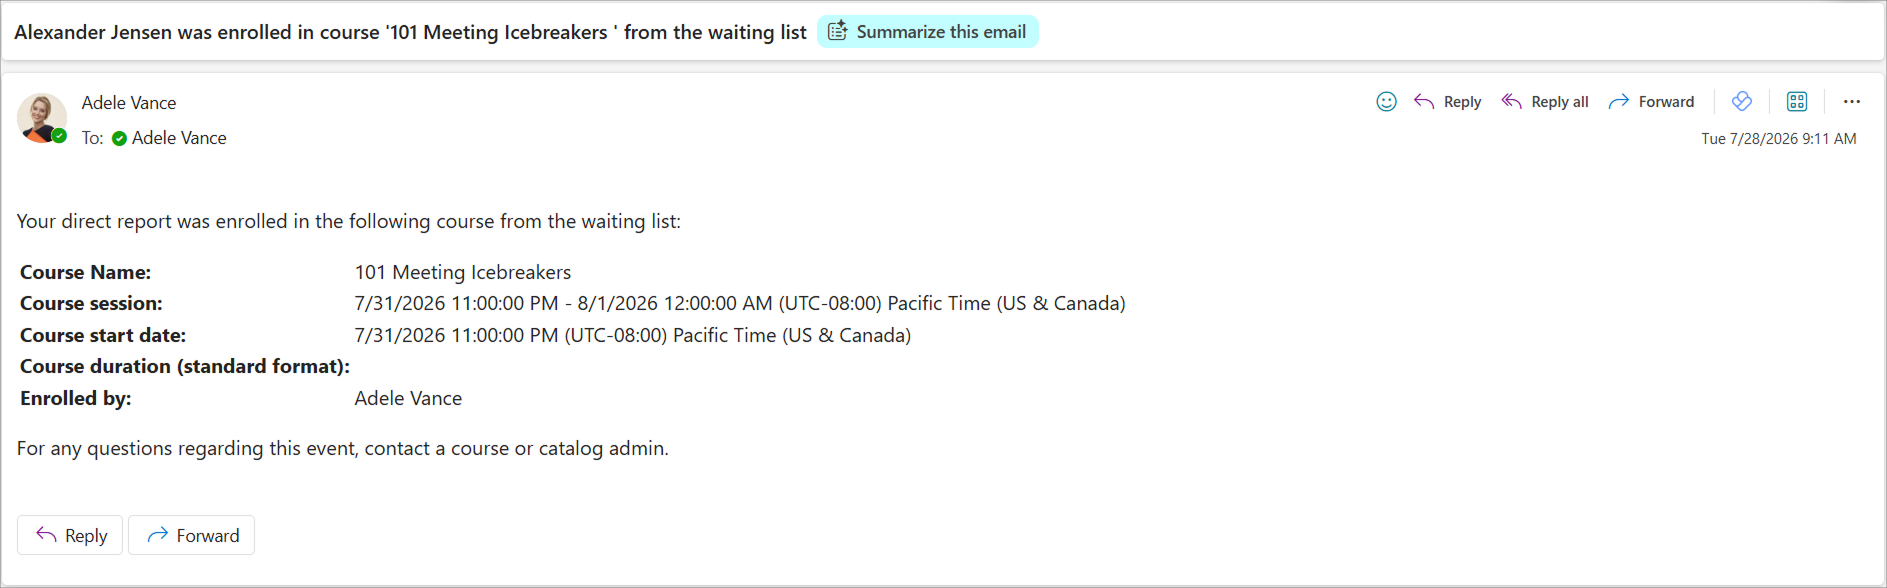Click the received timestamp Tue 7/28/2026
Screen dimensions: 1887x588
1779,139
